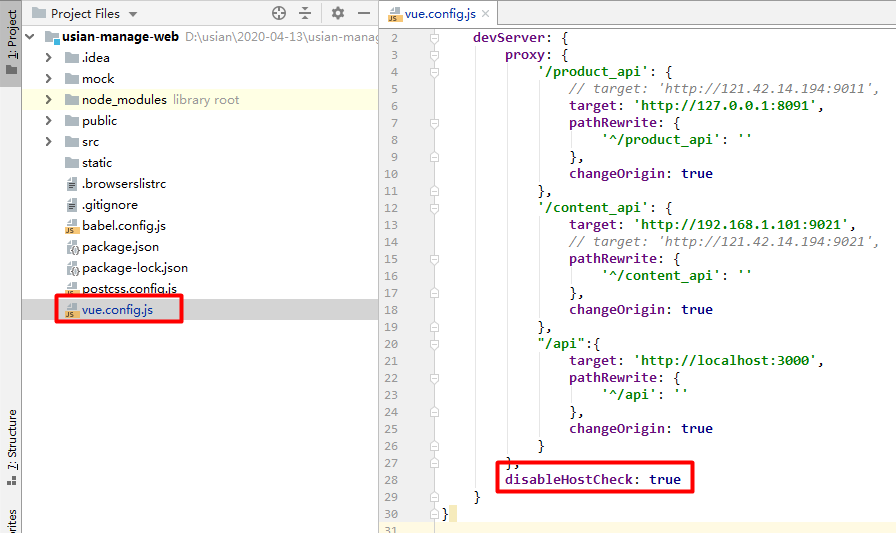Click line number 13 in gutter
Viewport: 896px width, 533px height.
click(x=391, y=225)
